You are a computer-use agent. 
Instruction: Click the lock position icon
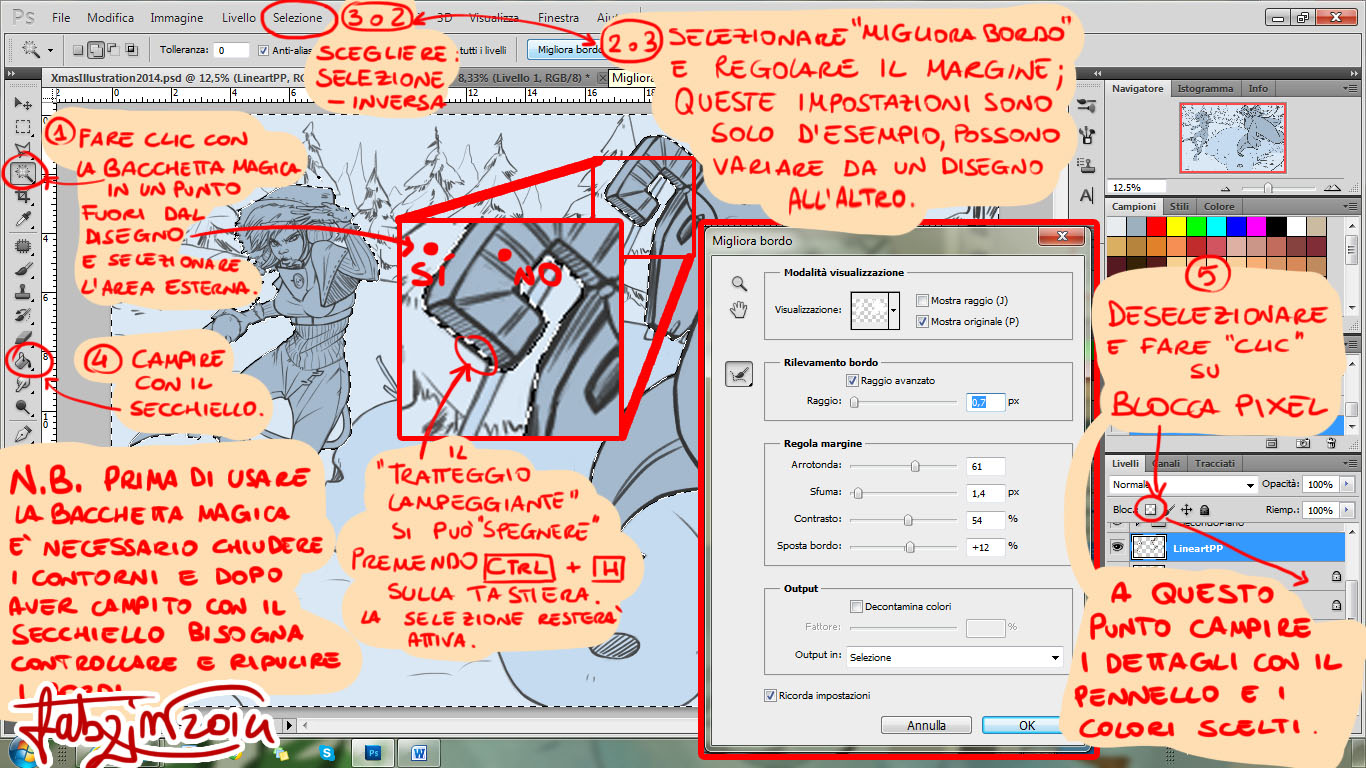[1186, 509]
